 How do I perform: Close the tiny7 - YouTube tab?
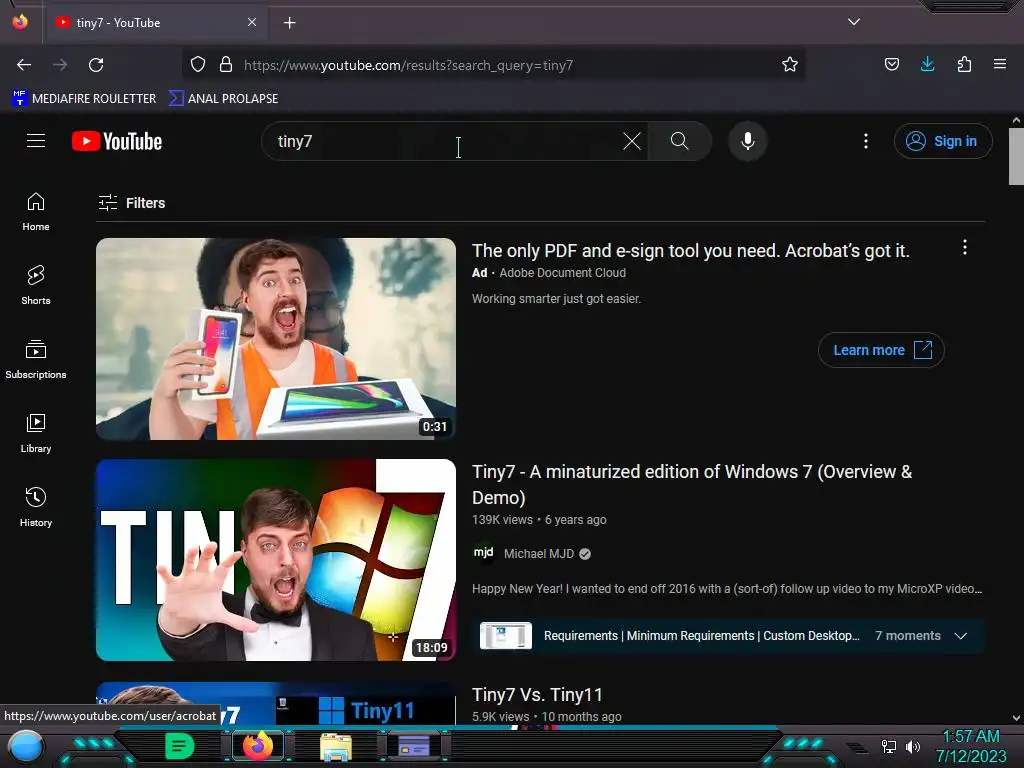point(252,22)
